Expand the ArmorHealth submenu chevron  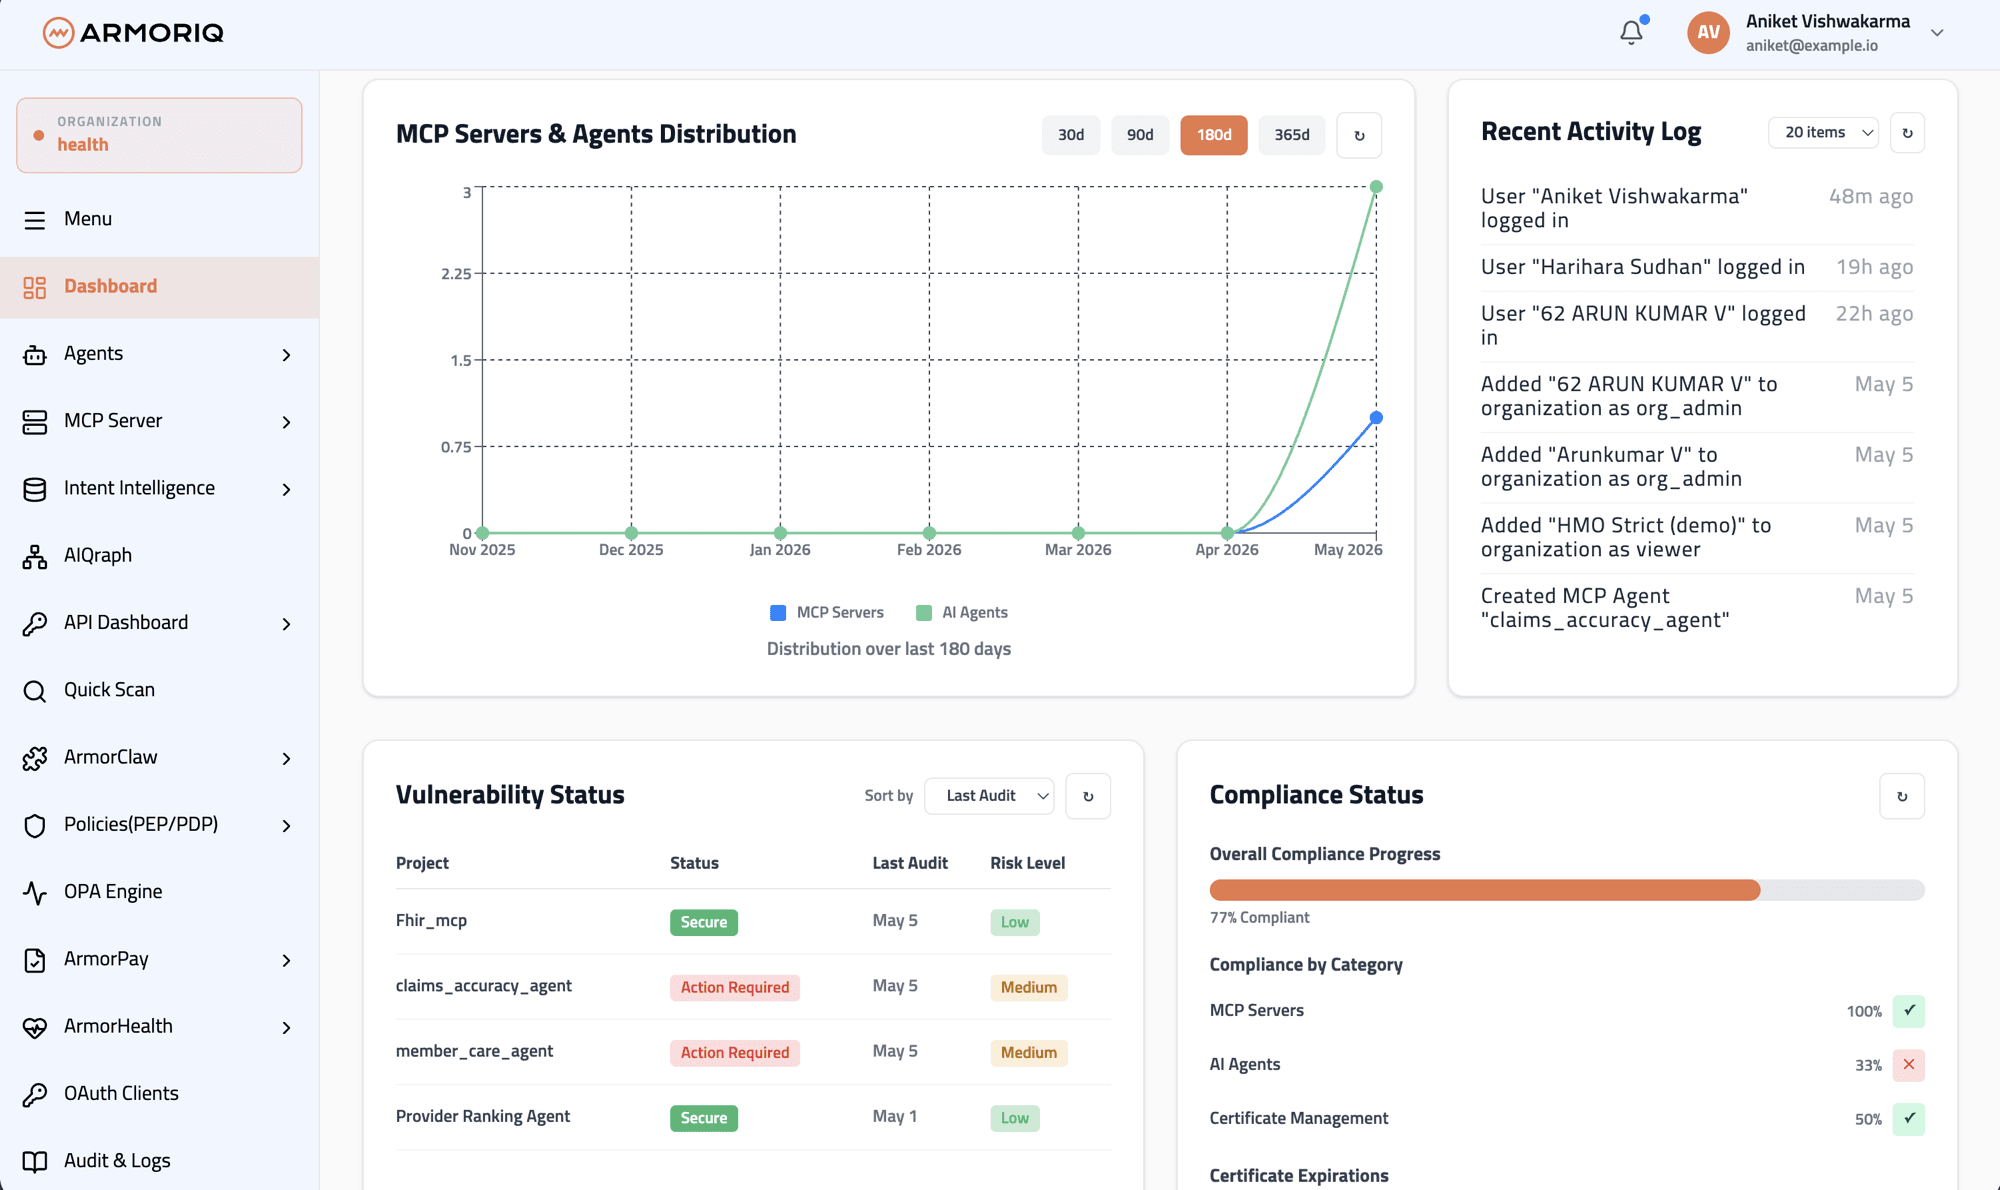287,1028
